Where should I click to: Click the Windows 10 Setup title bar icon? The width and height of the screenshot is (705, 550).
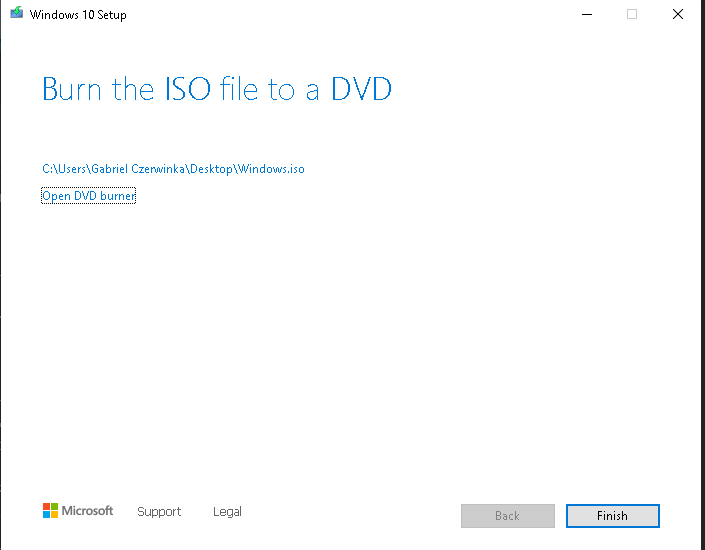tap(17, 12)
